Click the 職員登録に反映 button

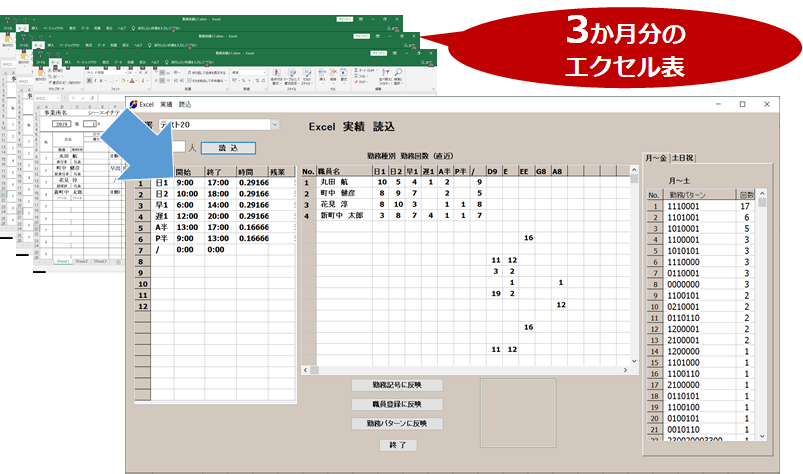(397, 404)
